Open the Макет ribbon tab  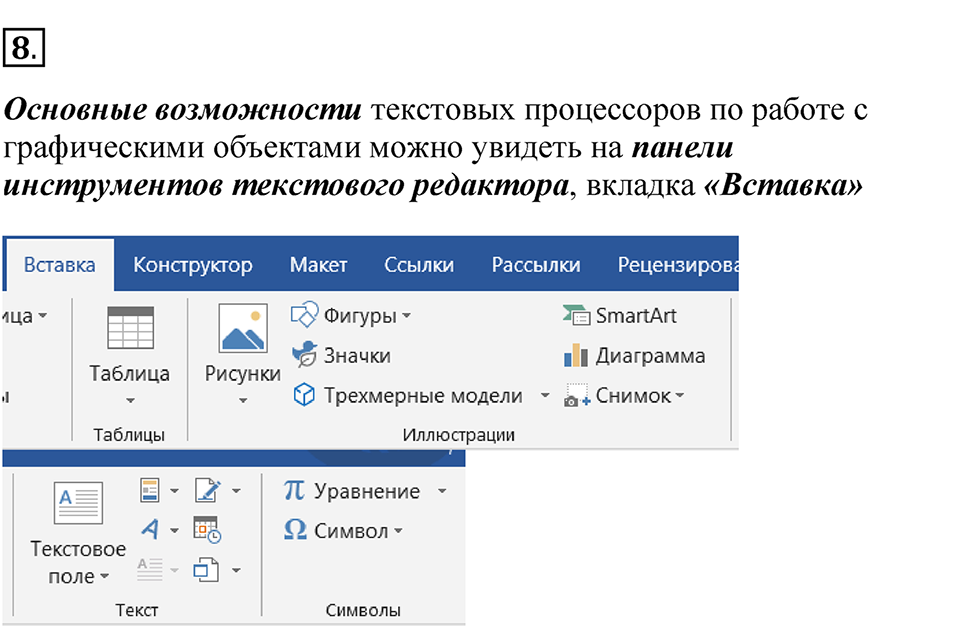point(318,265)
